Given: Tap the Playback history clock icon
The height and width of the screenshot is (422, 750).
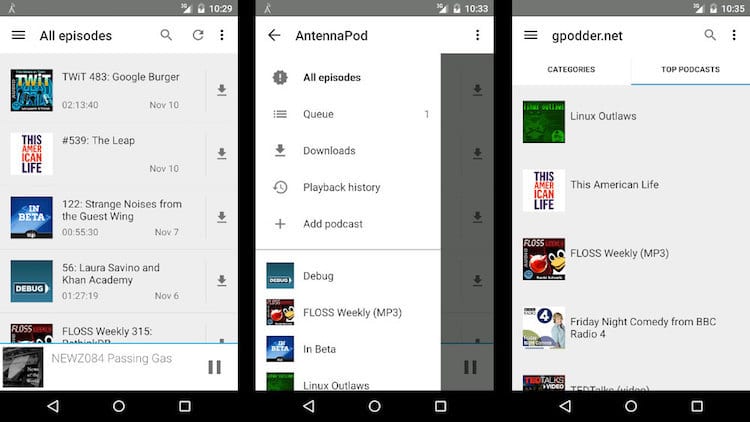Looking at the screenshot, I should pyautogui.click(x=280, y=187).
